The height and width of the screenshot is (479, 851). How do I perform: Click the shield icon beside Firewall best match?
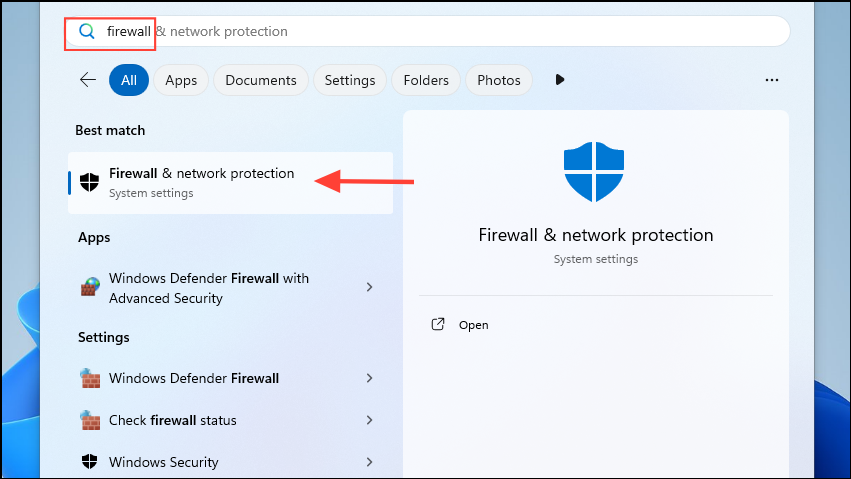tap(90, 182)
